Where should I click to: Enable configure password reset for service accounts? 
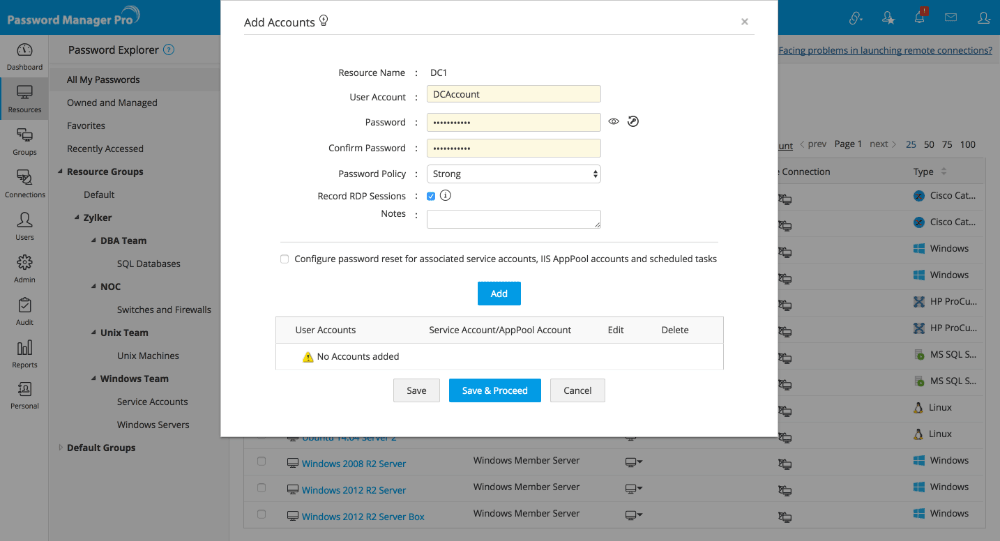(x=285, y=259)
